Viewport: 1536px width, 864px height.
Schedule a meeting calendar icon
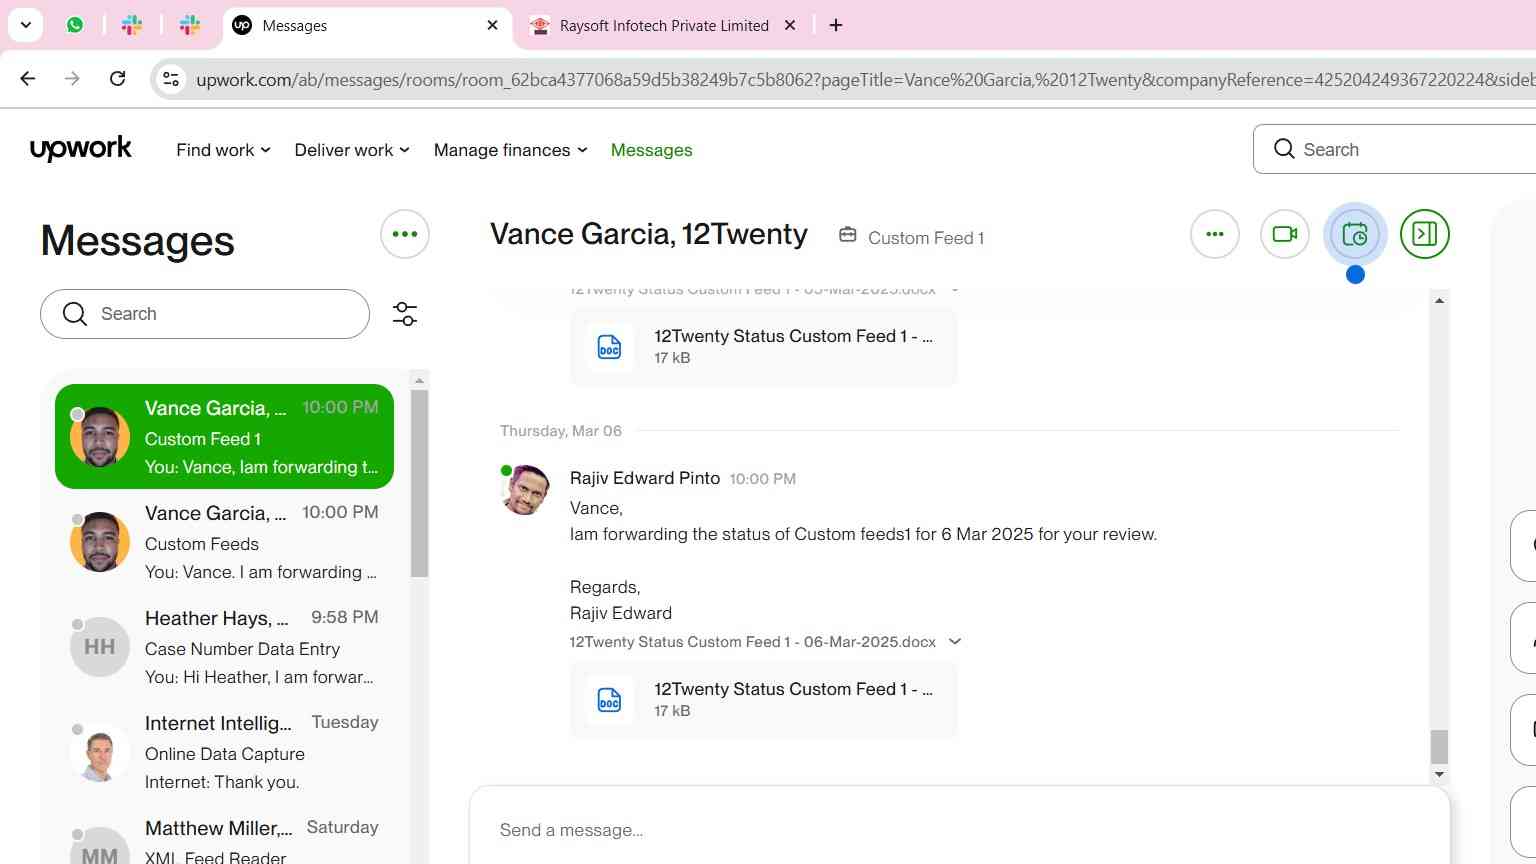(x=1355, y=234)
